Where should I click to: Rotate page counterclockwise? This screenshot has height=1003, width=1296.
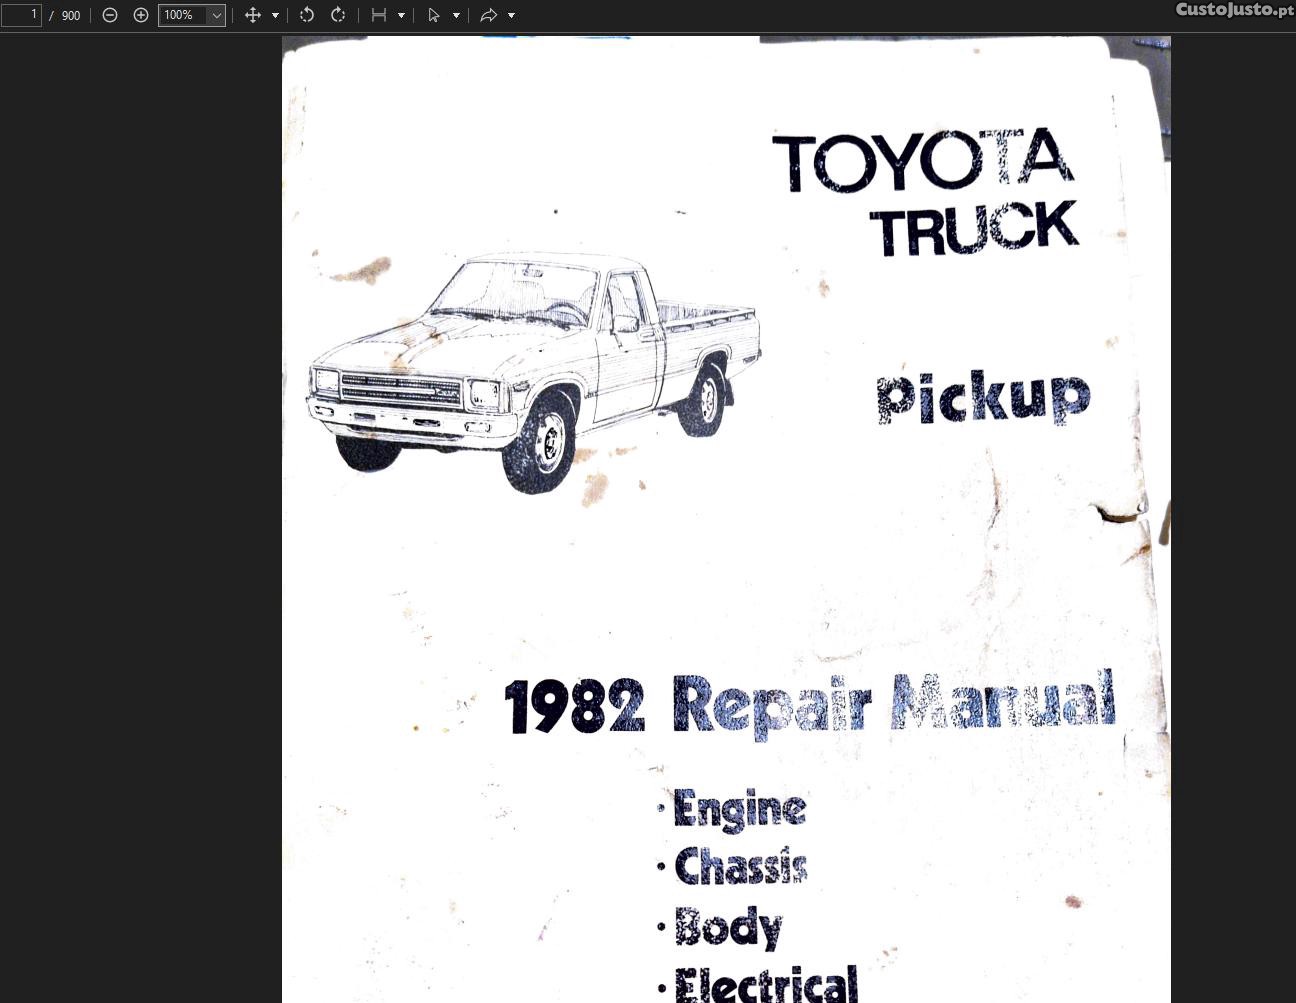coord(307,15)
